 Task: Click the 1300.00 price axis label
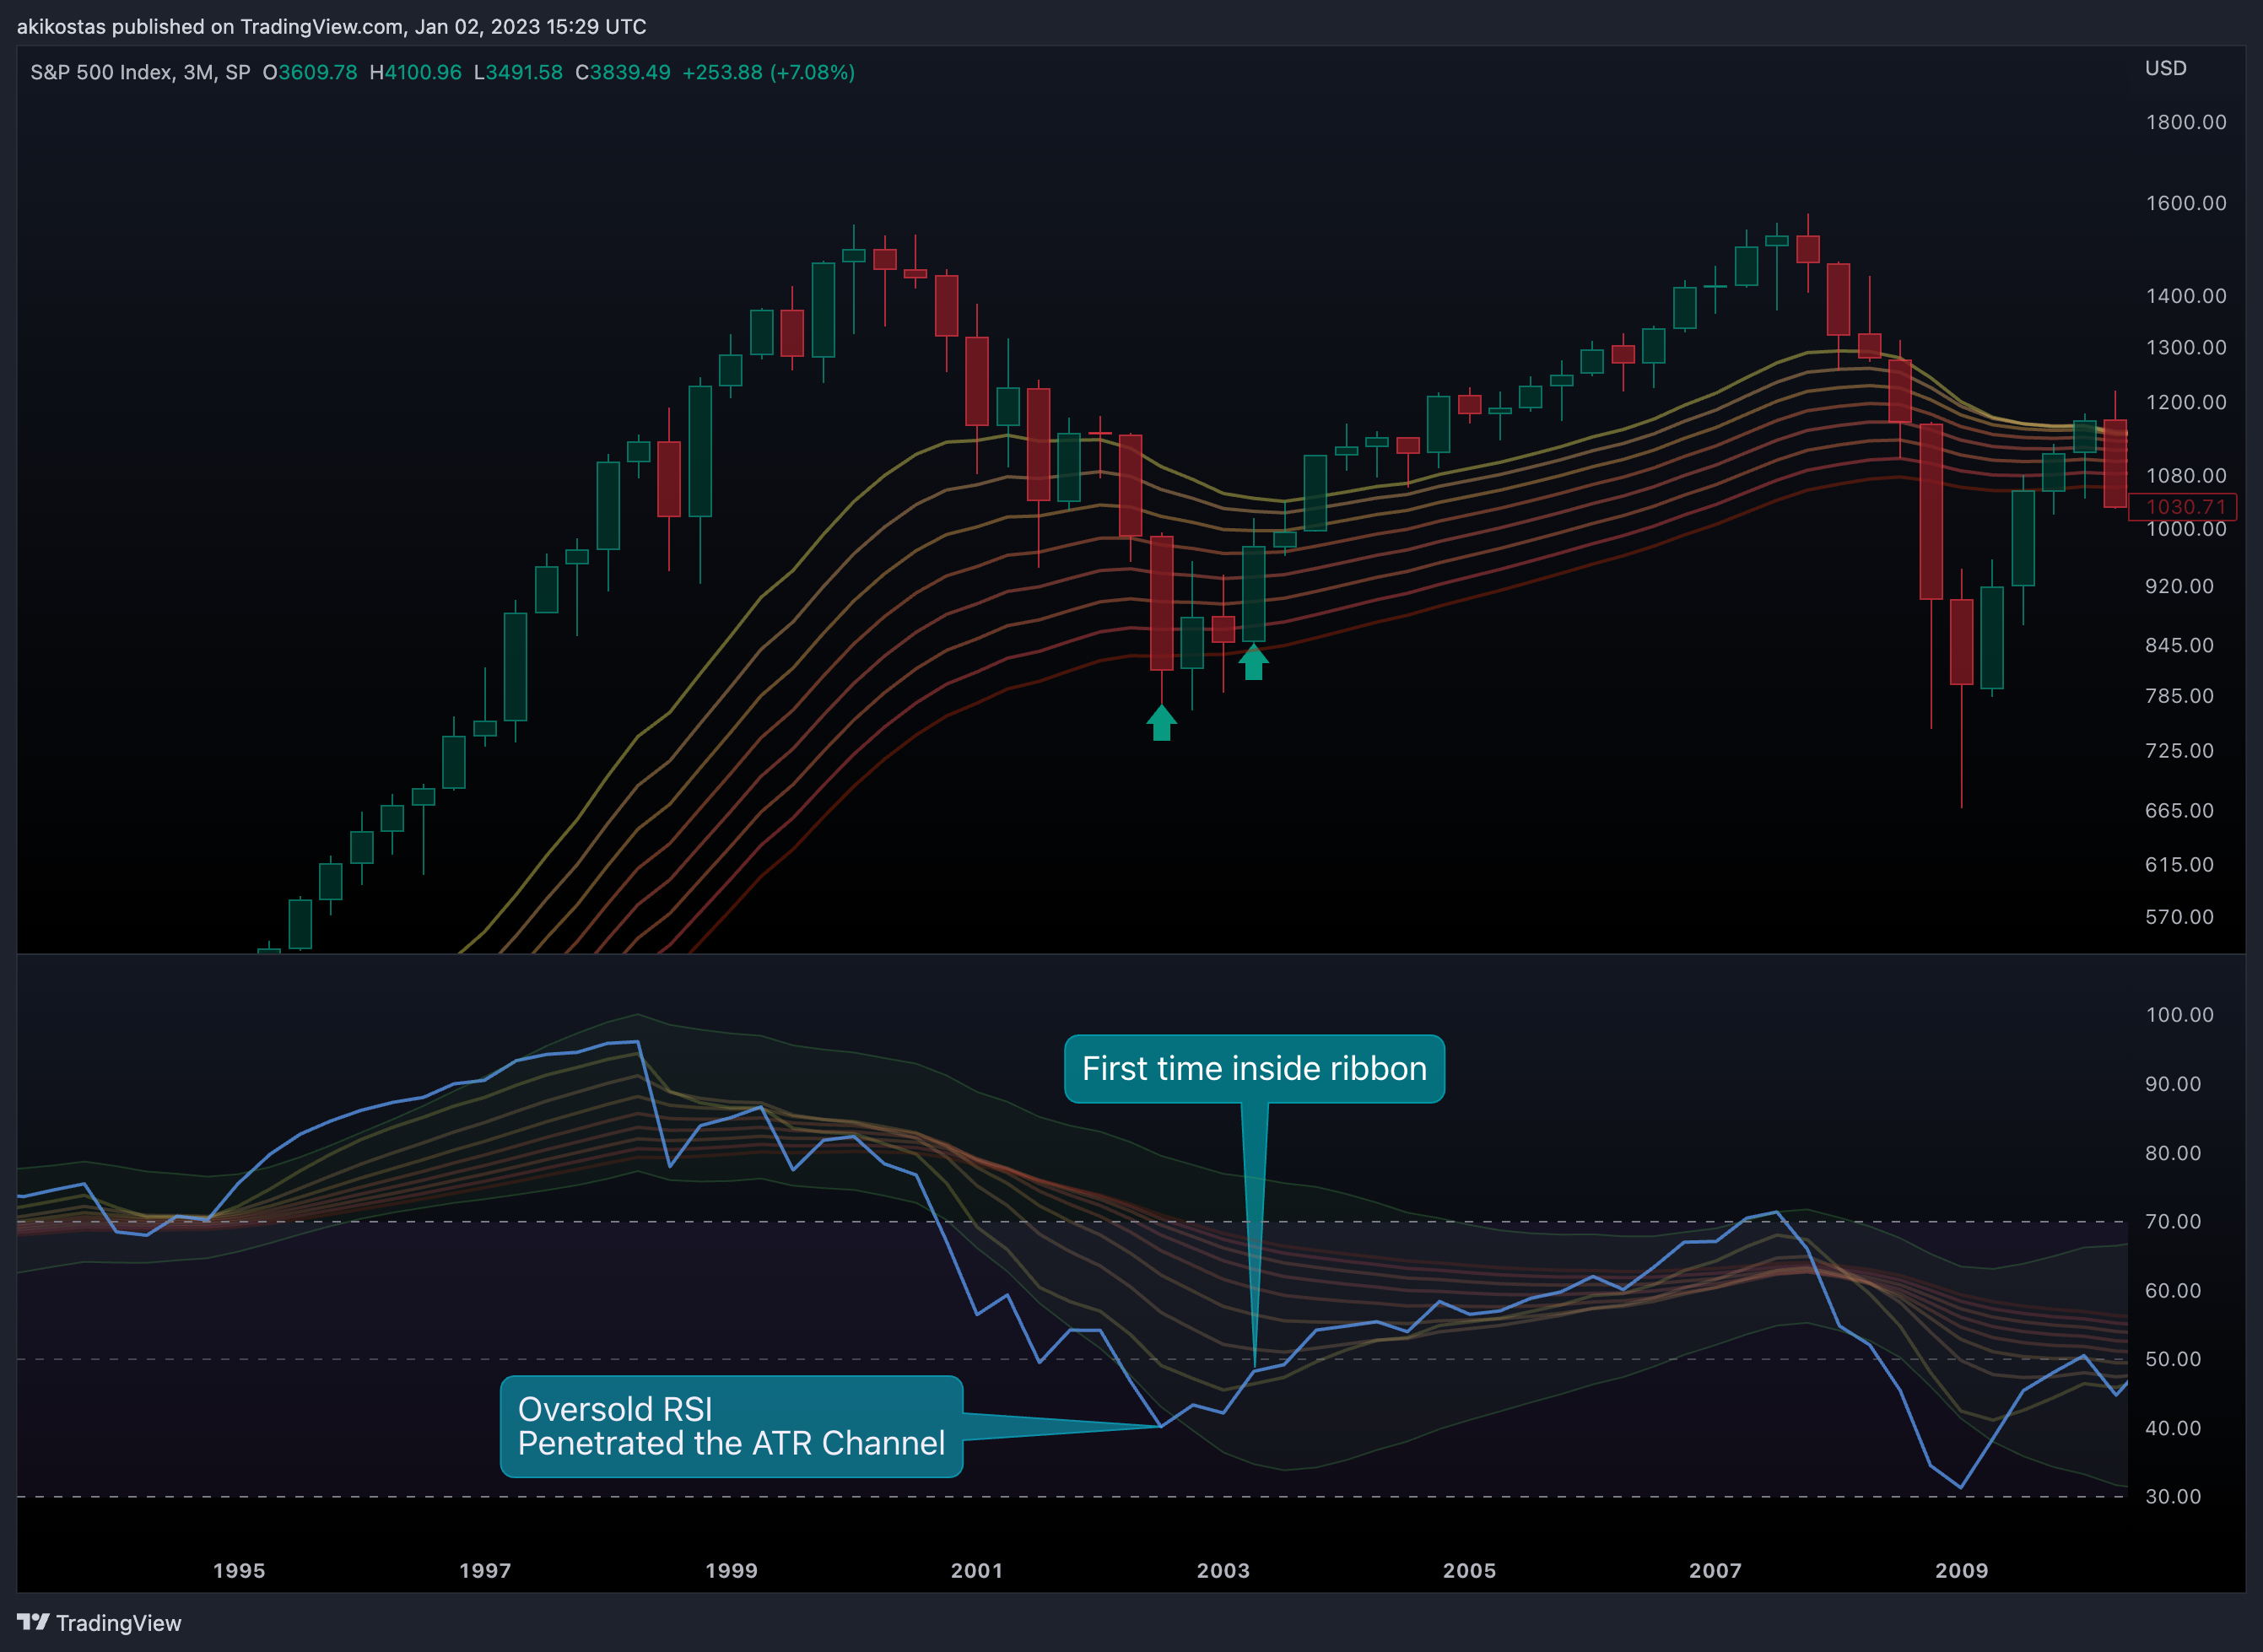tap(2186, 347)
